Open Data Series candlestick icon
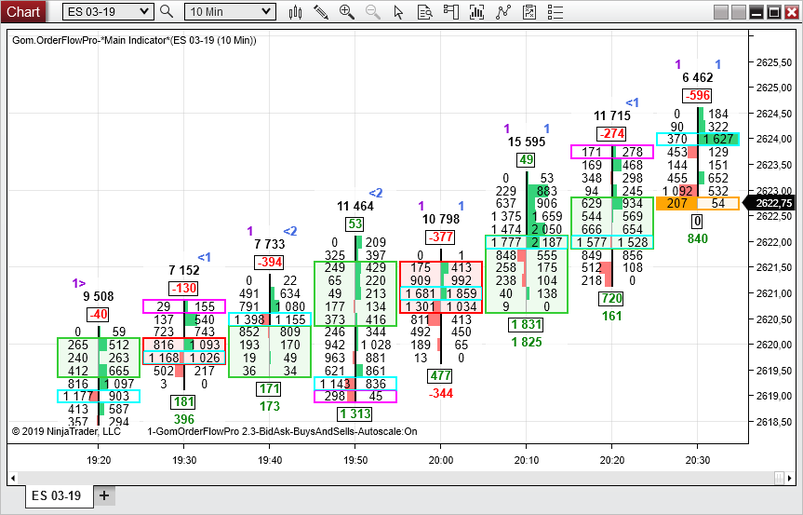The image size is (803, 515). tap(295, 12)
